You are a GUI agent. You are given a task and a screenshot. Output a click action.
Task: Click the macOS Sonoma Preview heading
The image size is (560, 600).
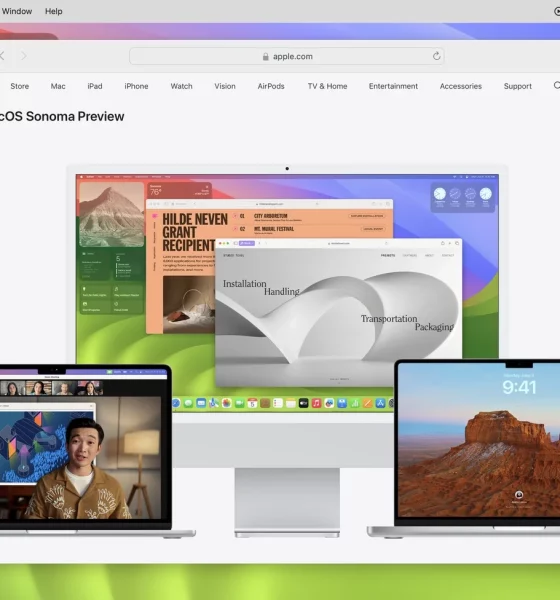(x=61, y=116)
